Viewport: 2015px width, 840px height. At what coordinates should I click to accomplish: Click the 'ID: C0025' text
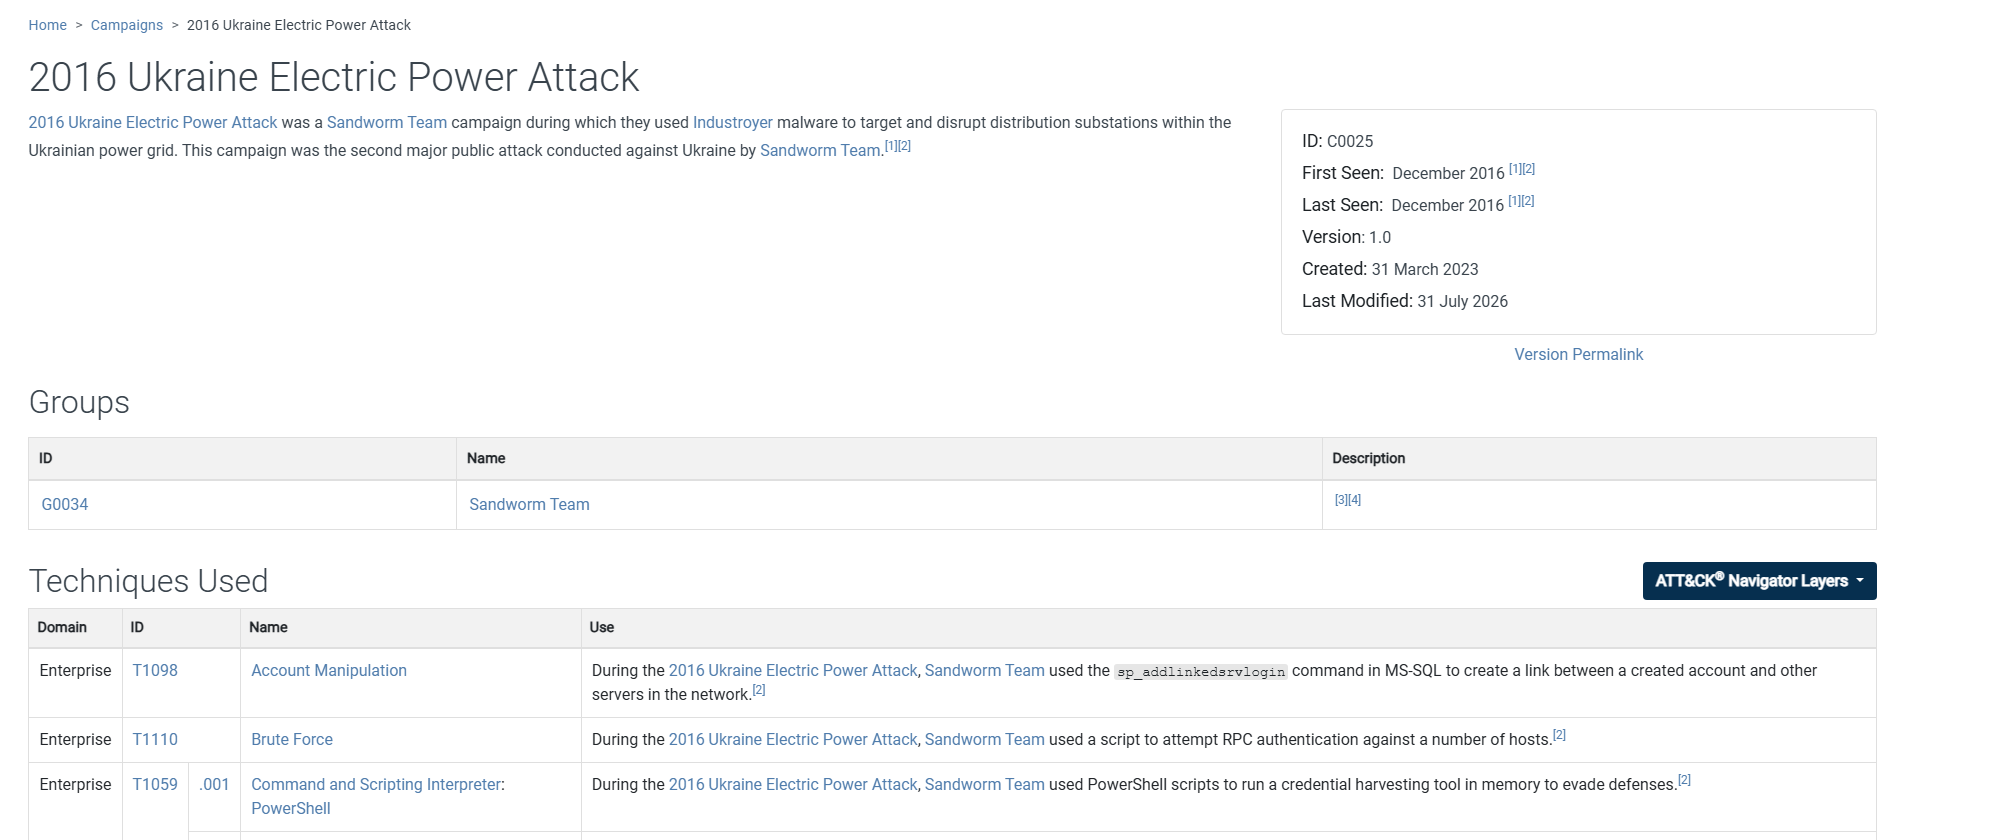(x=1338, y=141)
